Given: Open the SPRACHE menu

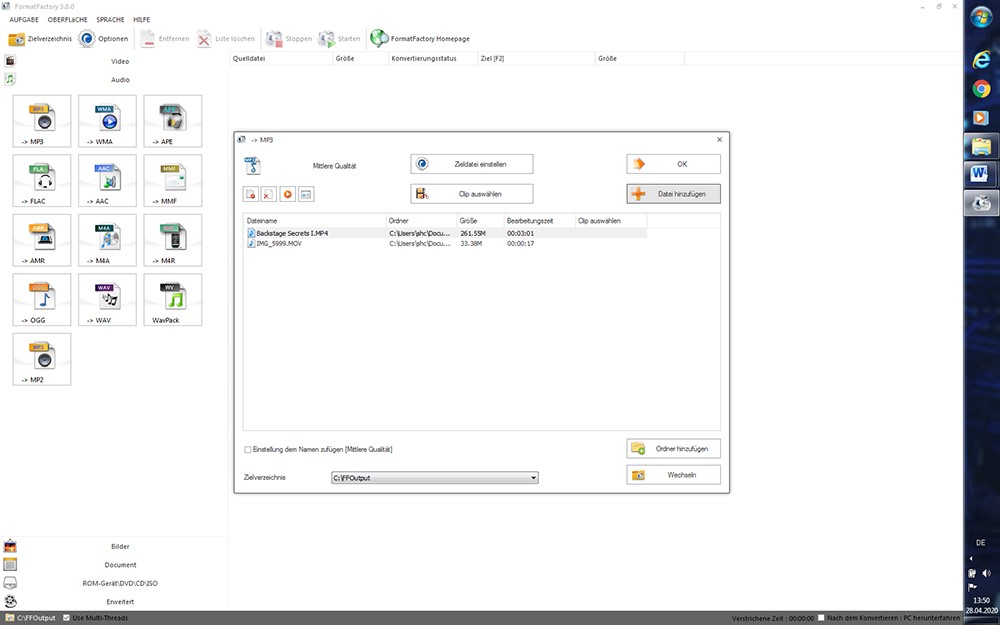Looking at the screenshot, I should (x=109, y=19).
